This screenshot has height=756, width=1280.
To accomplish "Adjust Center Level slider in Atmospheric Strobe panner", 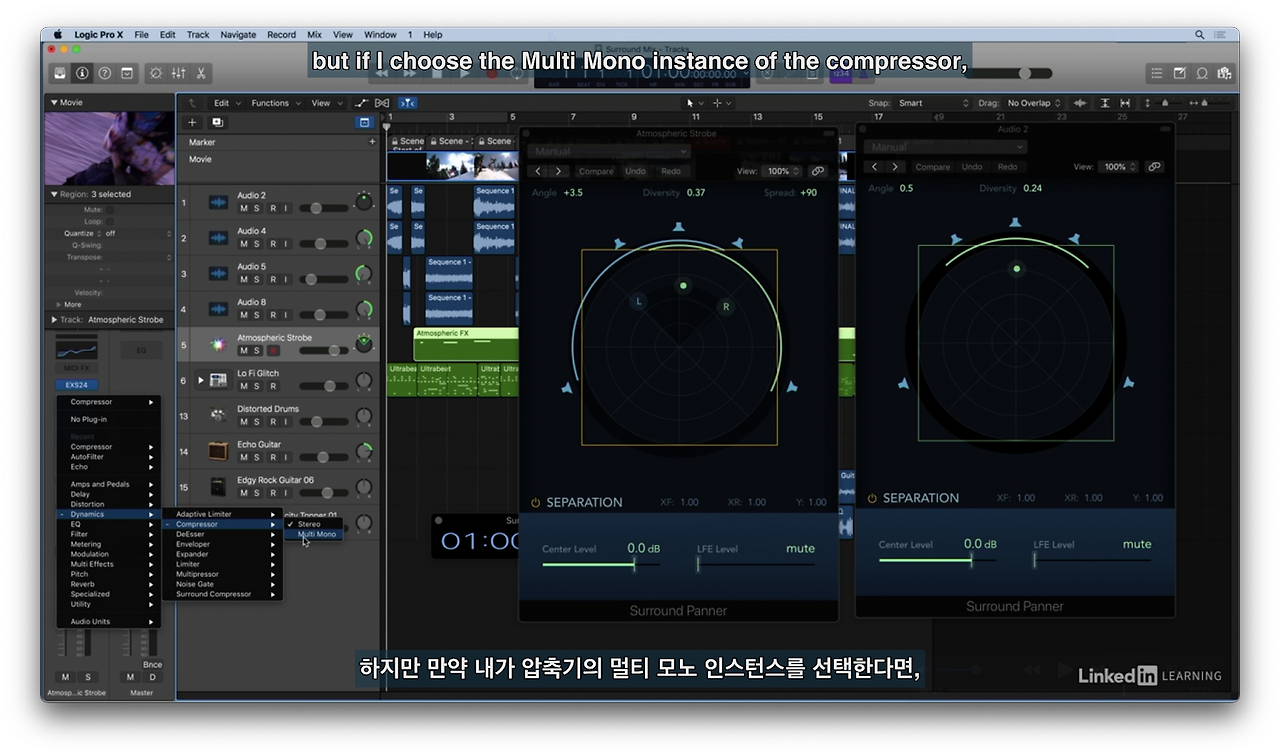I will coord(600,564).
